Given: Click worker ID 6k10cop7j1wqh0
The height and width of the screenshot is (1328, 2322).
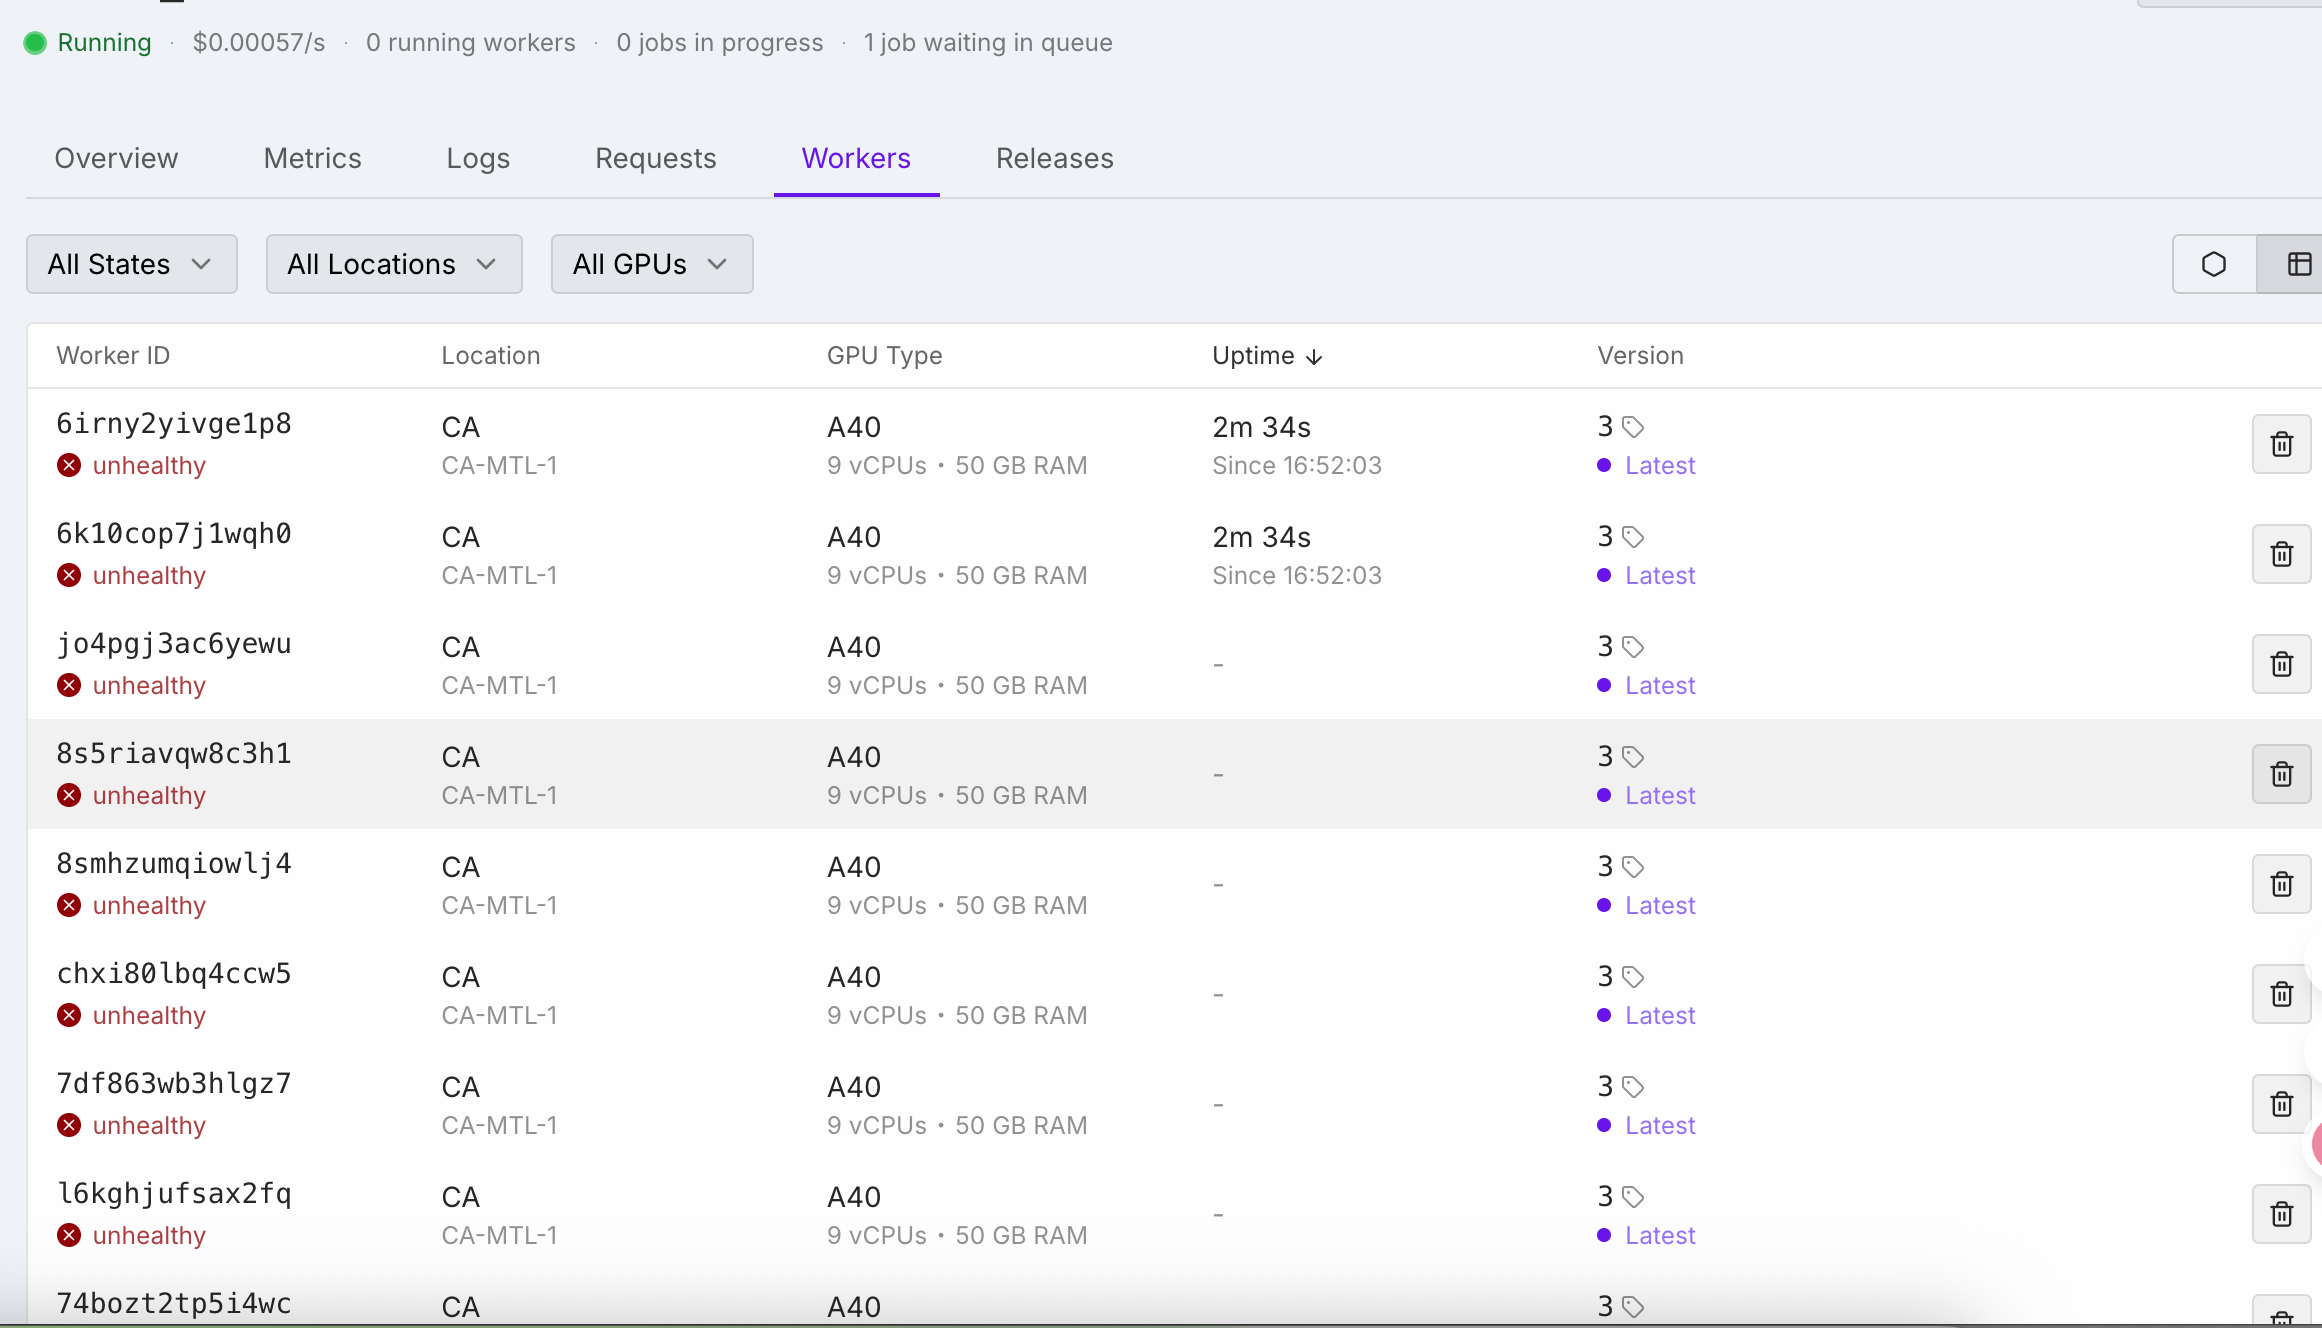Looking at the screenshot, I should [x=174, y=534].
